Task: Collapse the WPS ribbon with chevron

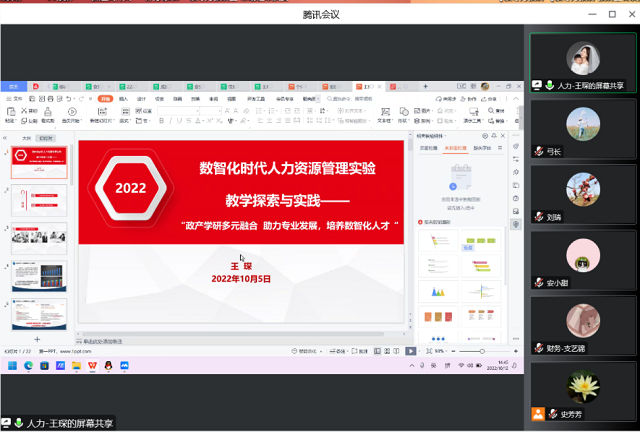Action: click(x=516, y=99)
